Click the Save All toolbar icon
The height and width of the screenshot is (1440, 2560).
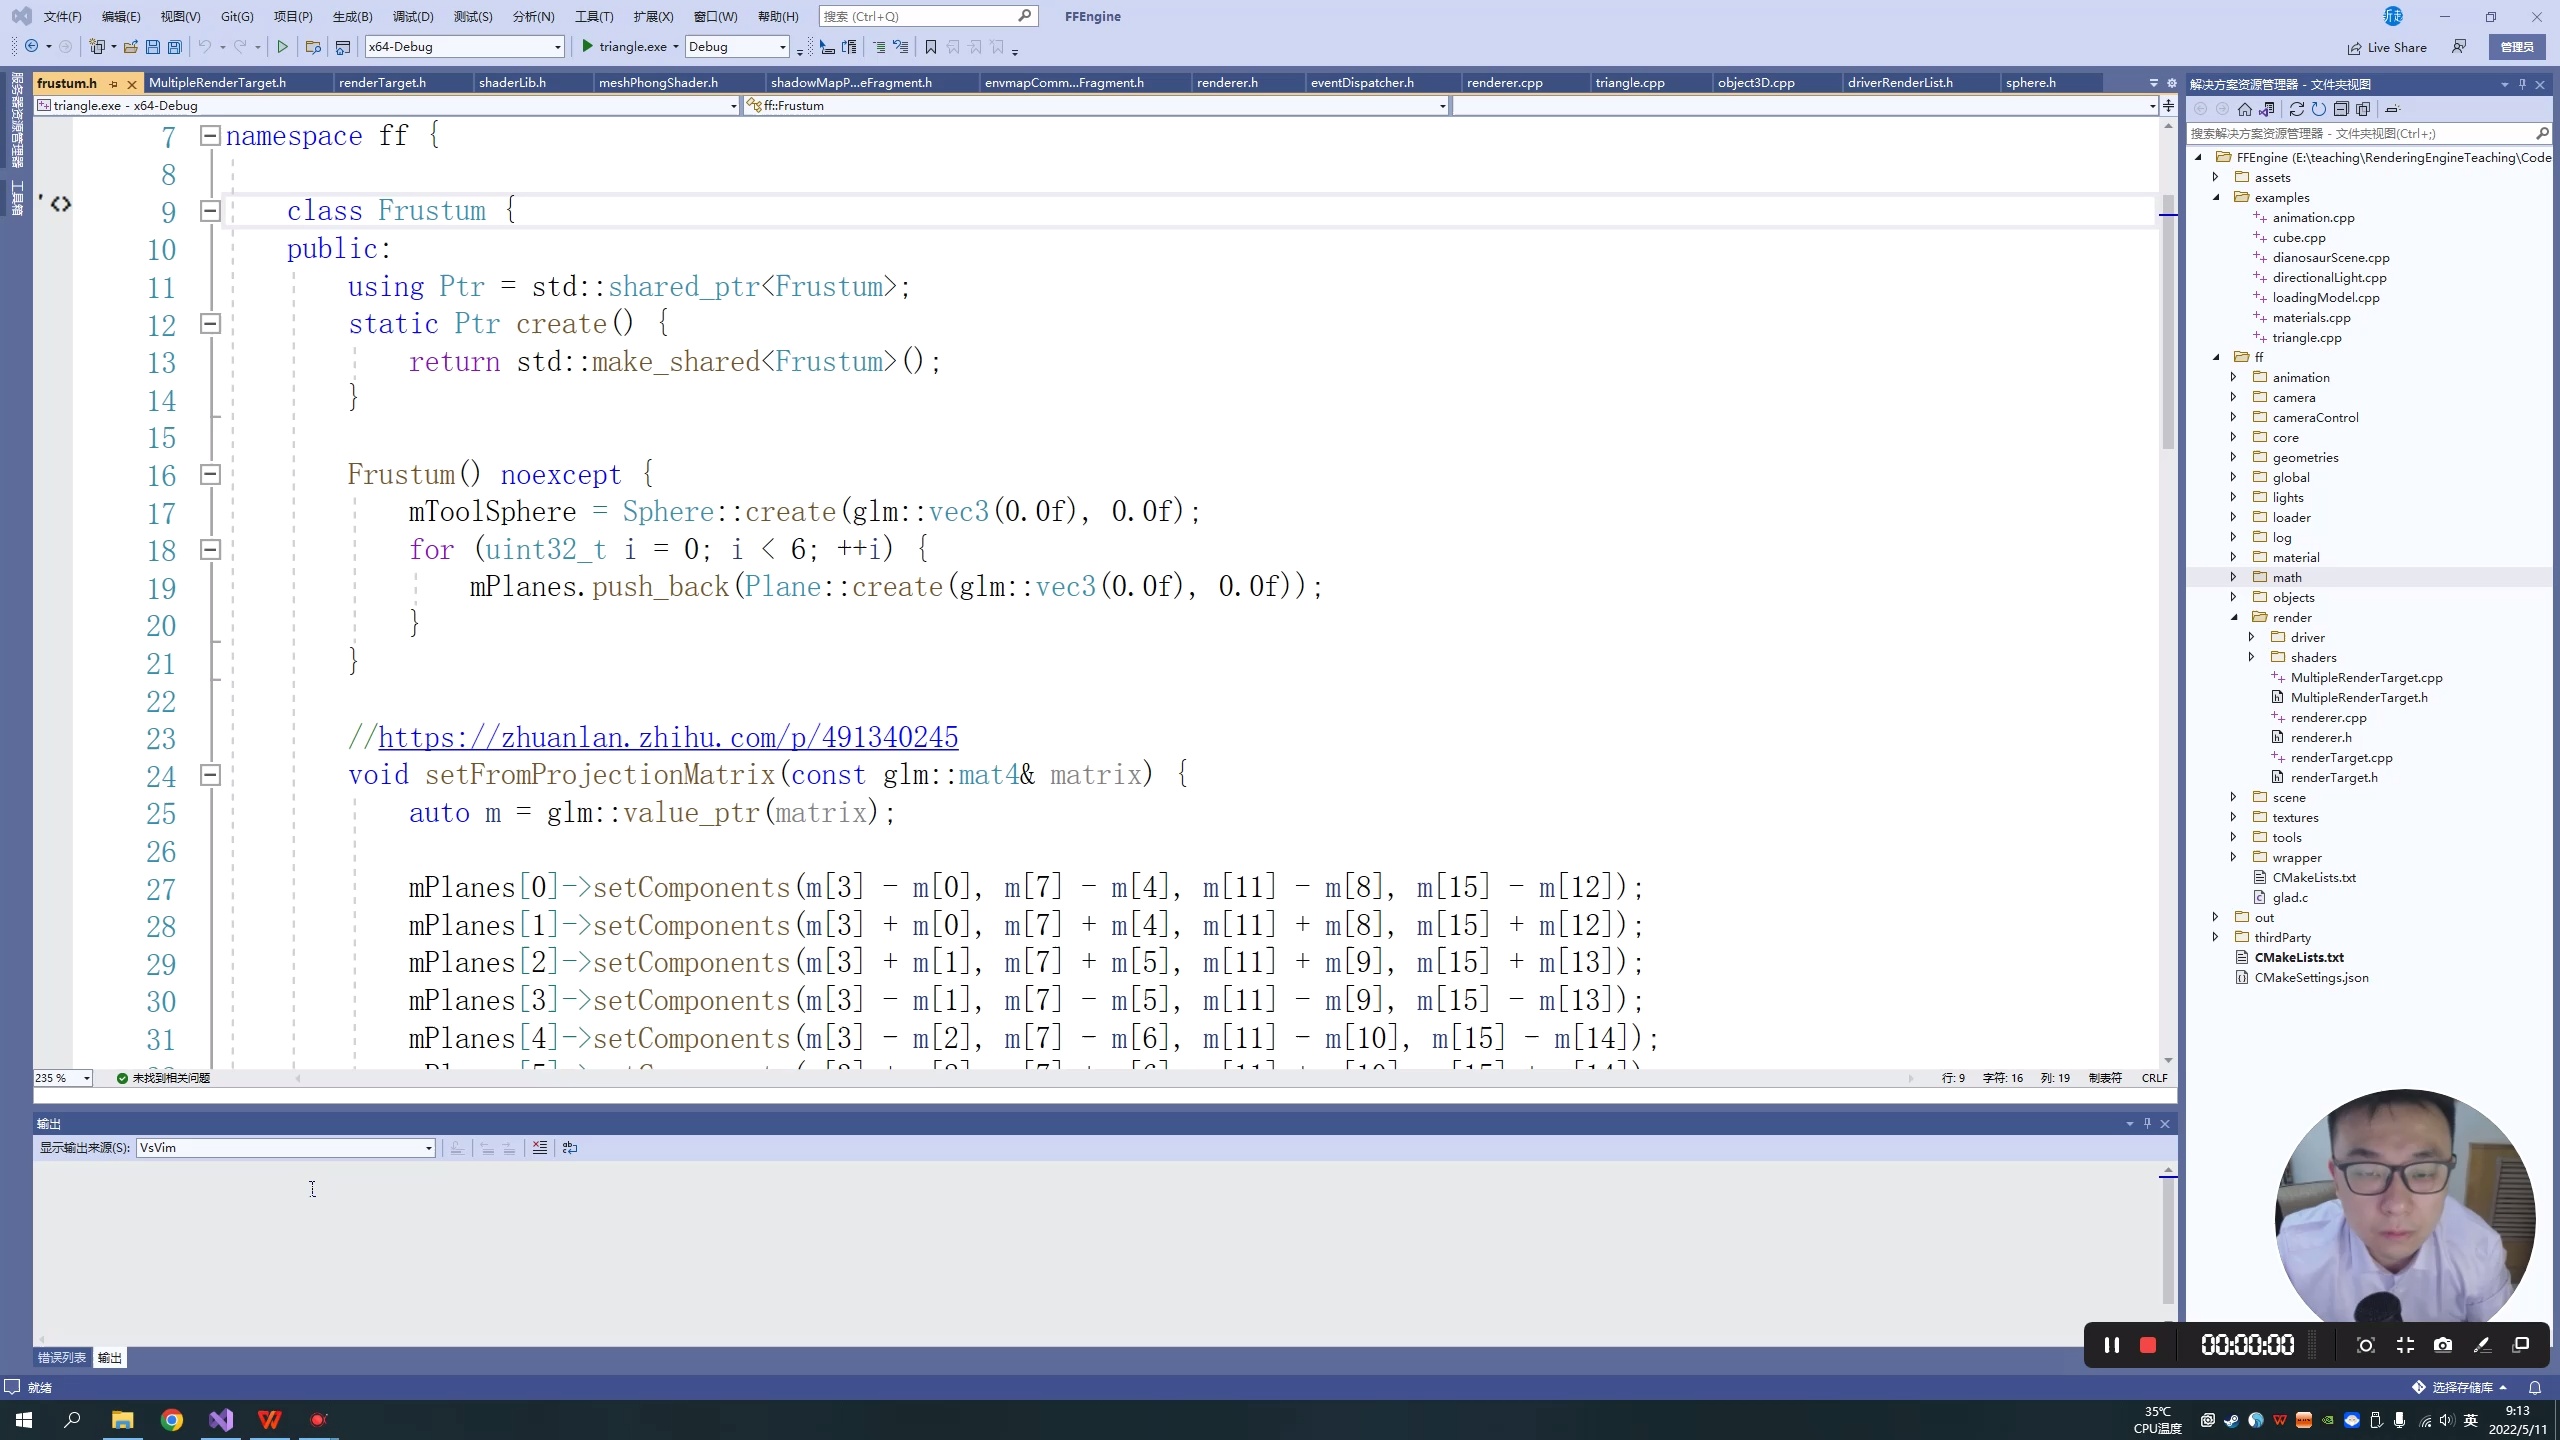point(175,47)
